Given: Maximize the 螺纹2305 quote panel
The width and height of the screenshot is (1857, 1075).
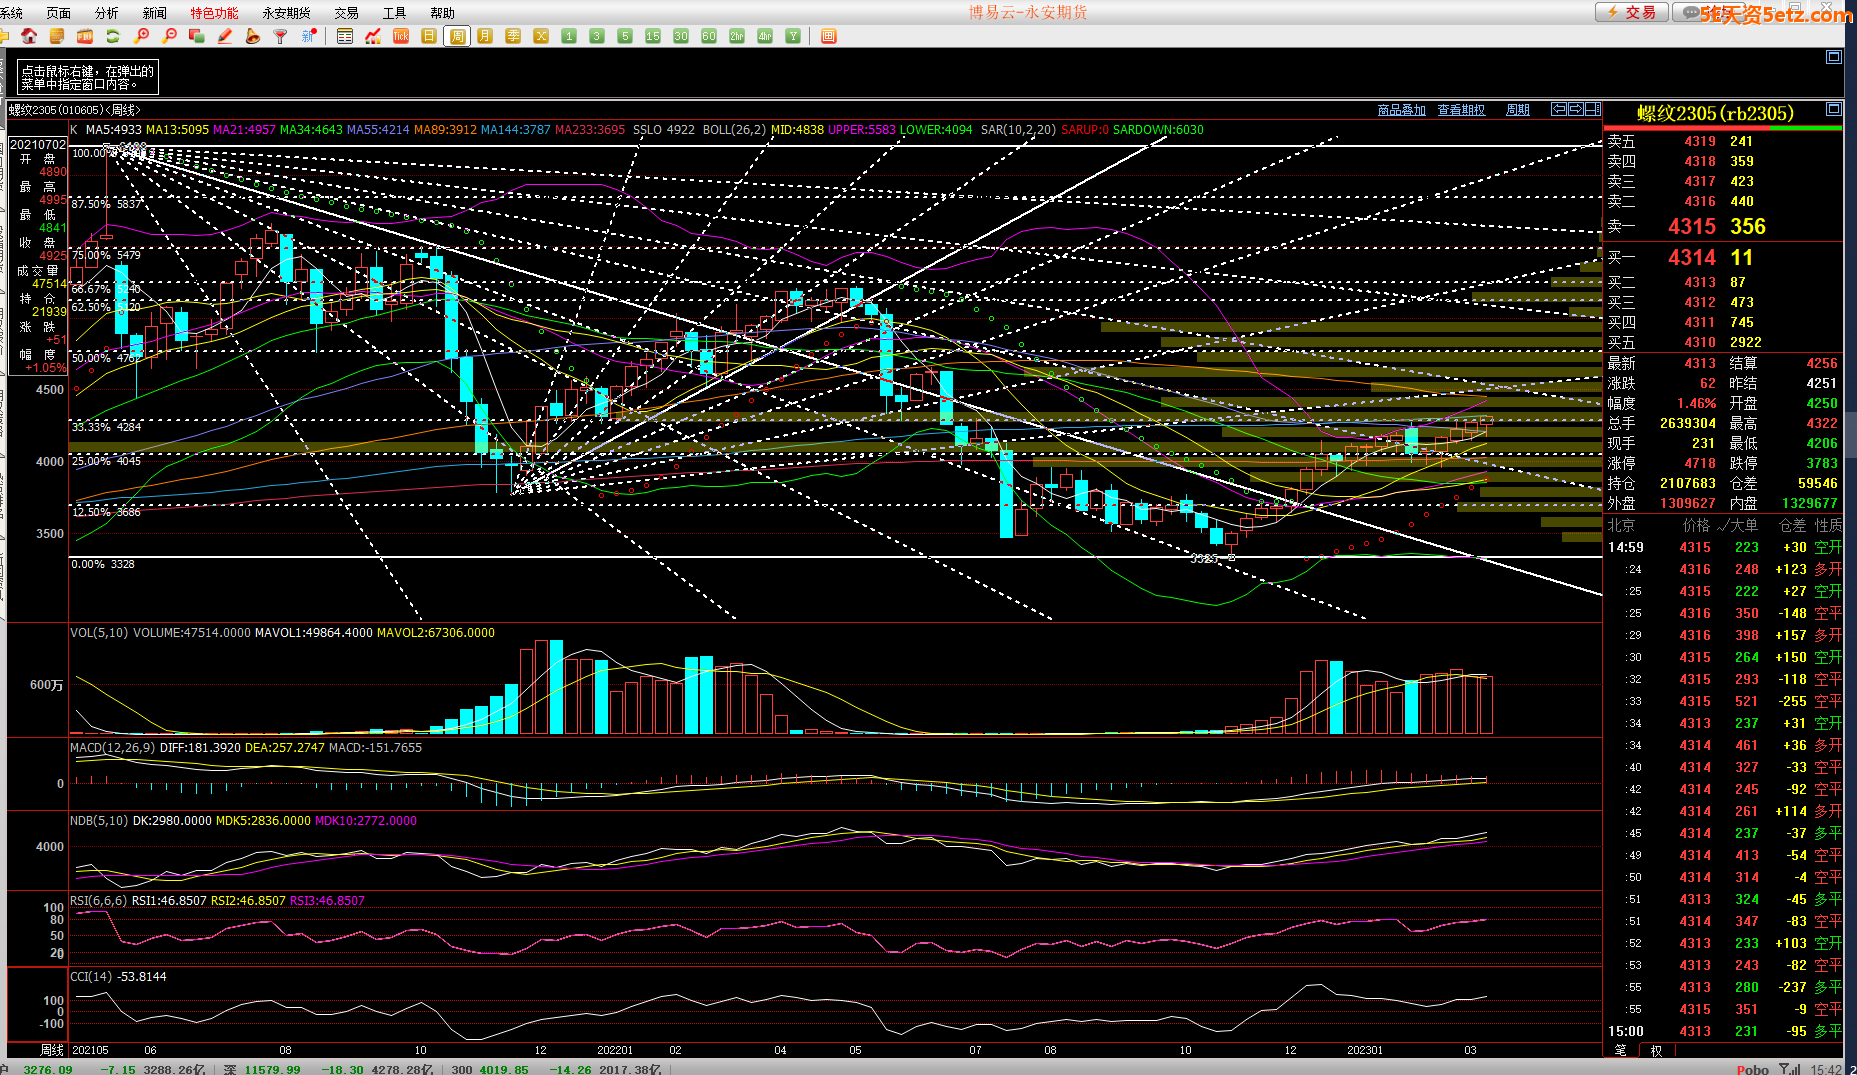Looking at the screenshot, I should point(1833,109).
